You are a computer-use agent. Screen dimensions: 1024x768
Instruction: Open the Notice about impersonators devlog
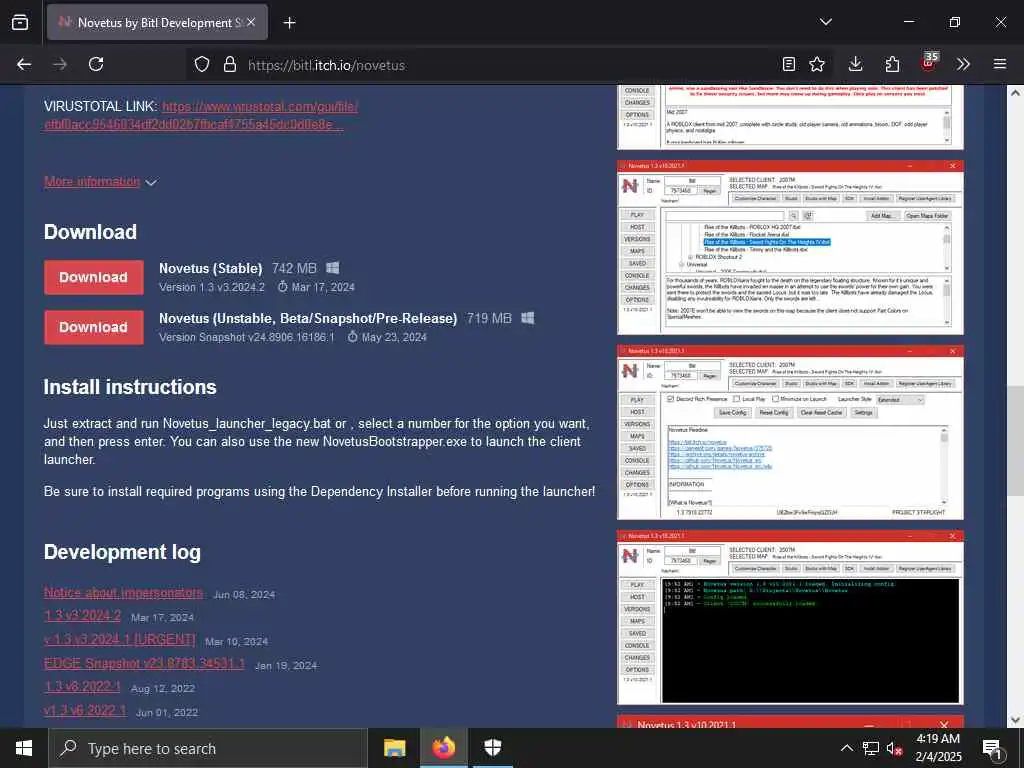pyautogui.click(x=123, y=593)
